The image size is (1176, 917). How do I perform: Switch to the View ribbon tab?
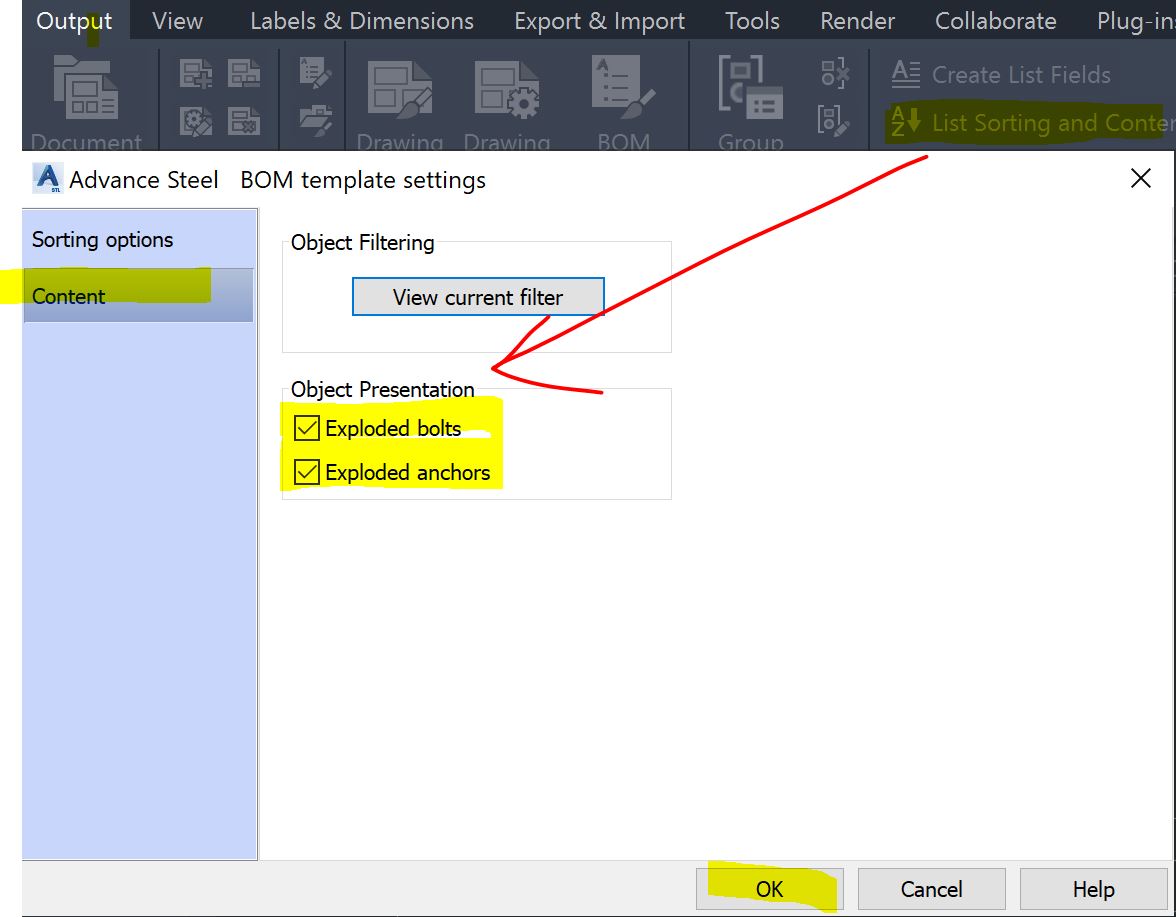point(178,20)
